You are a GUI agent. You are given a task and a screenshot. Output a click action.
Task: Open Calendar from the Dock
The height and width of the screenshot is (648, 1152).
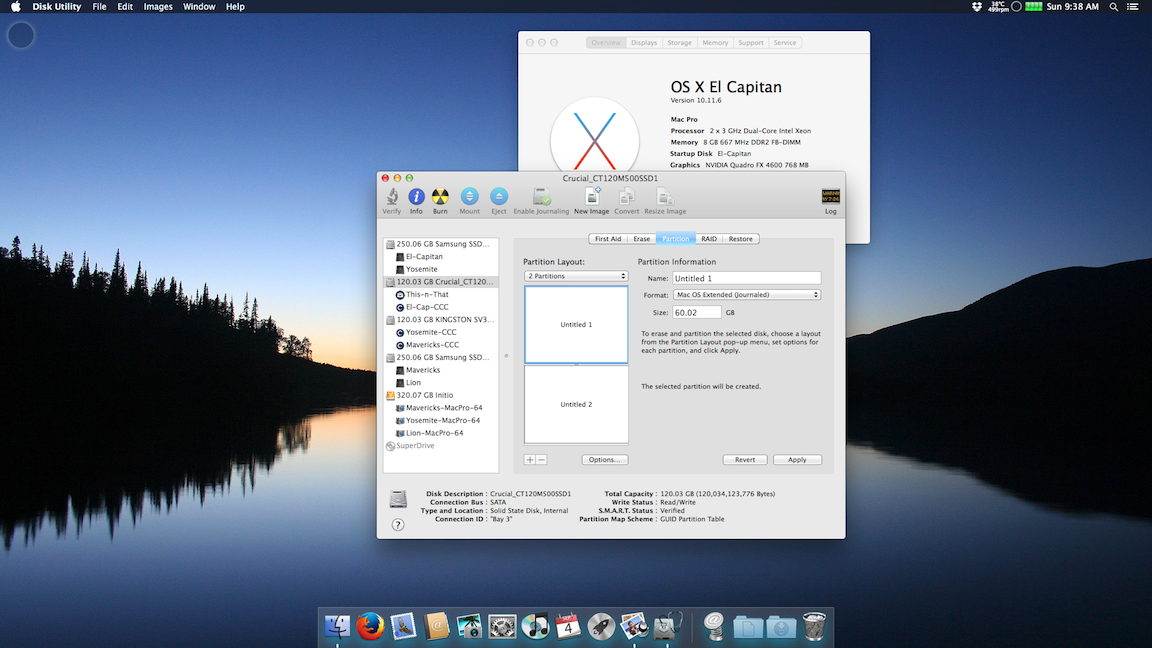pyautogui.click(x=568, y=627)
